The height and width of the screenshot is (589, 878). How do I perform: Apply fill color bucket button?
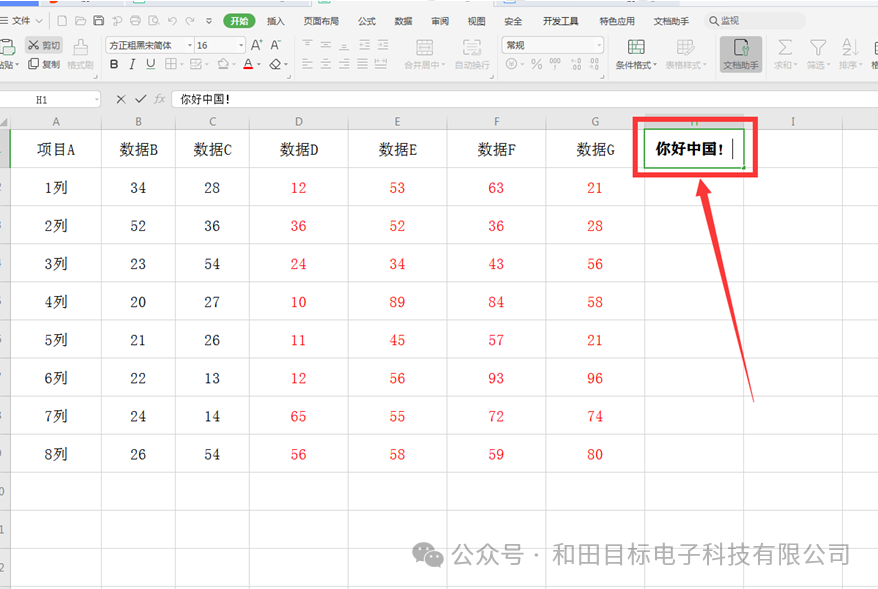point(223,64)
